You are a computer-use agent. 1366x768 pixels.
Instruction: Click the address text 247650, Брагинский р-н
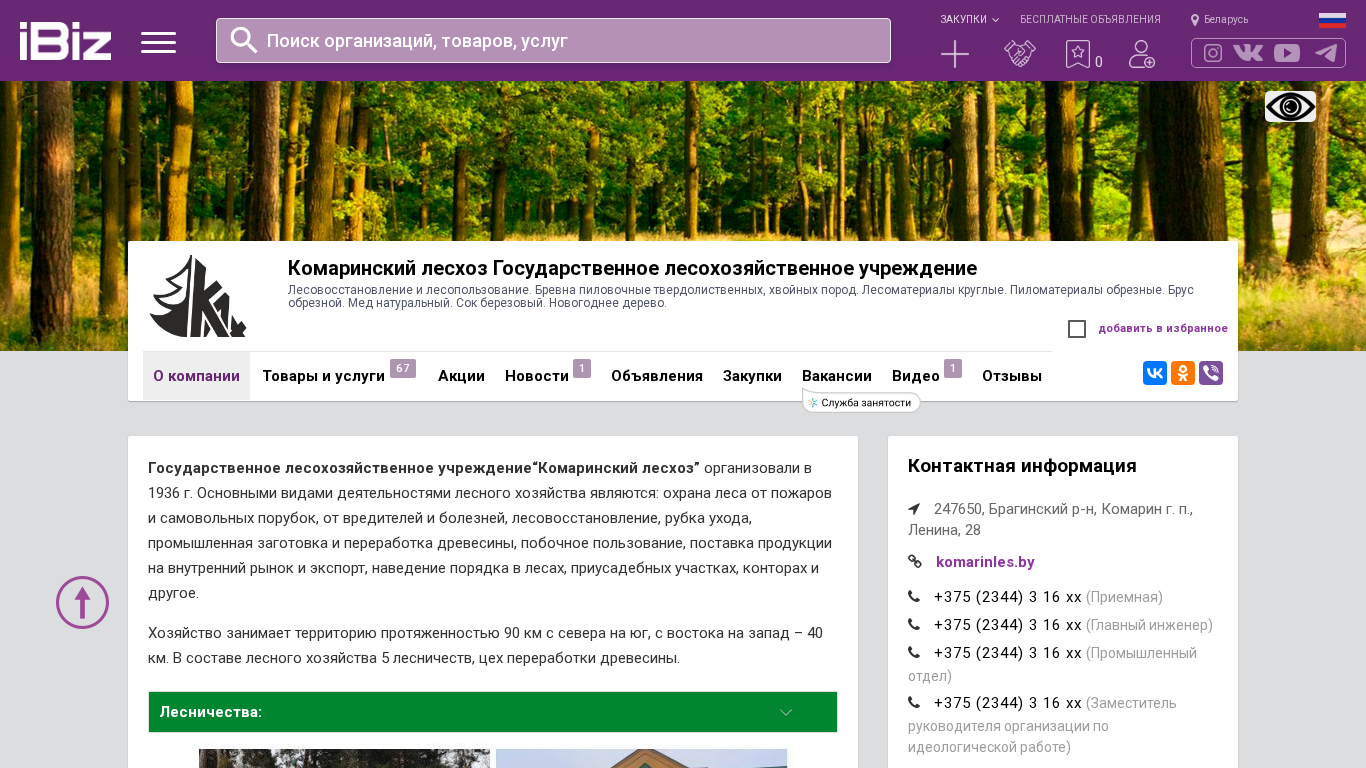[1050, 519]
